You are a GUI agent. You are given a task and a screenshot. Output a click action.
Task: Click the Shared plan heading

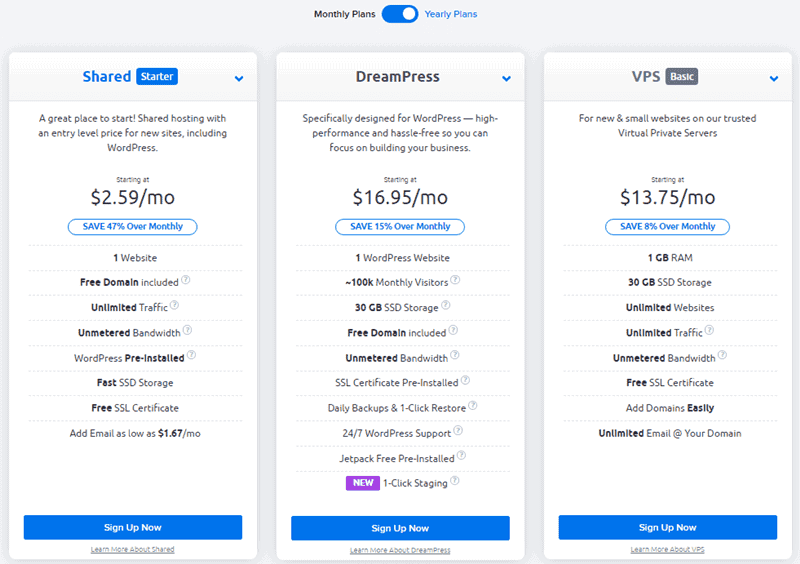[x=107, y=77]
